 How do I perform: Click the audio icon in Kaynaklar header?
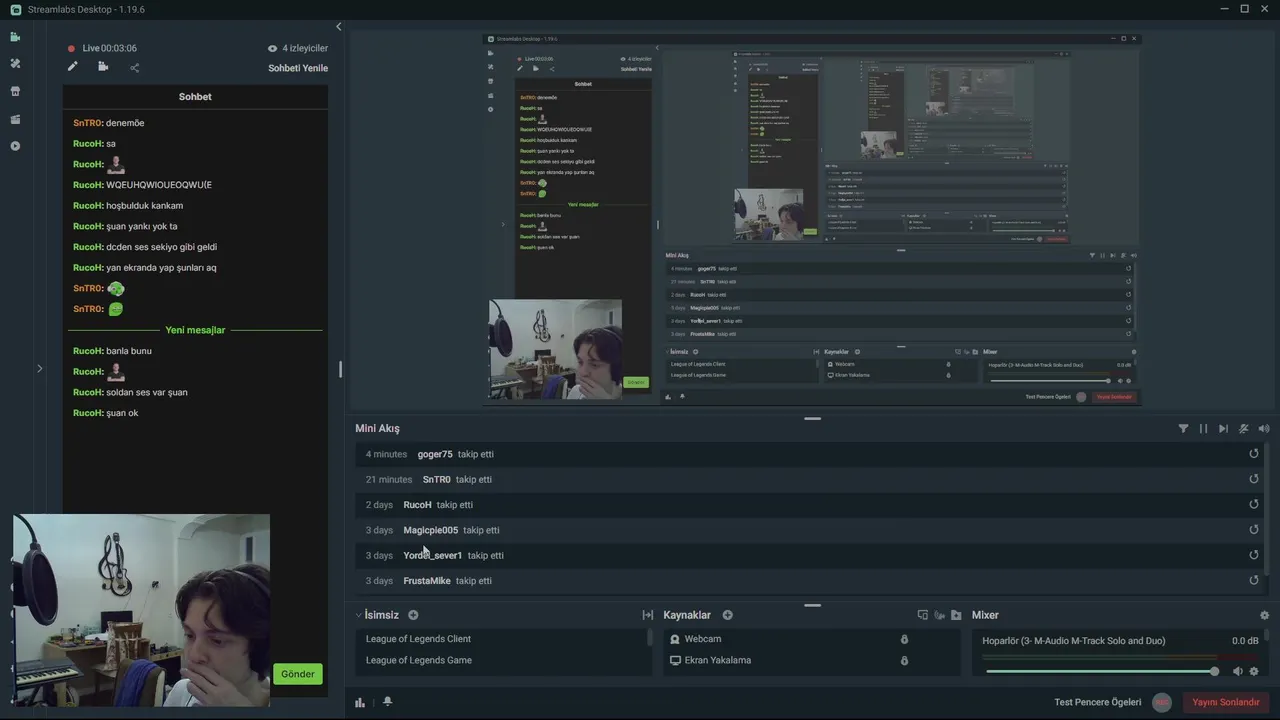click(x=939, y=615)
